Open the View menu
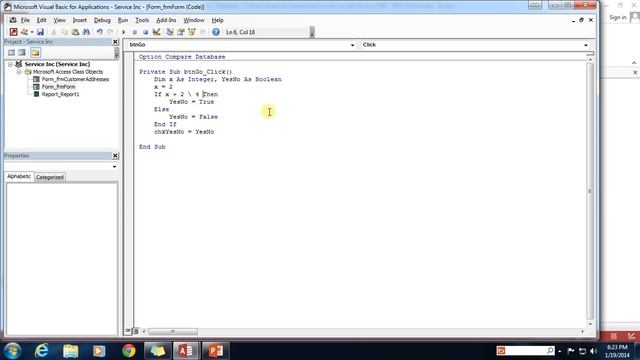640x360 pixels. tap(59, 20)
